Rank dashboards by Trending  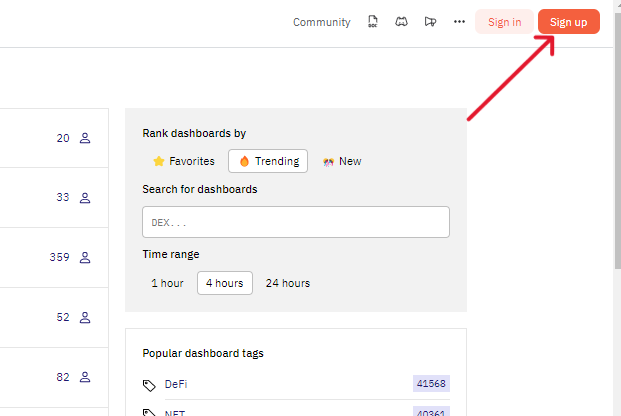[267, 161]
